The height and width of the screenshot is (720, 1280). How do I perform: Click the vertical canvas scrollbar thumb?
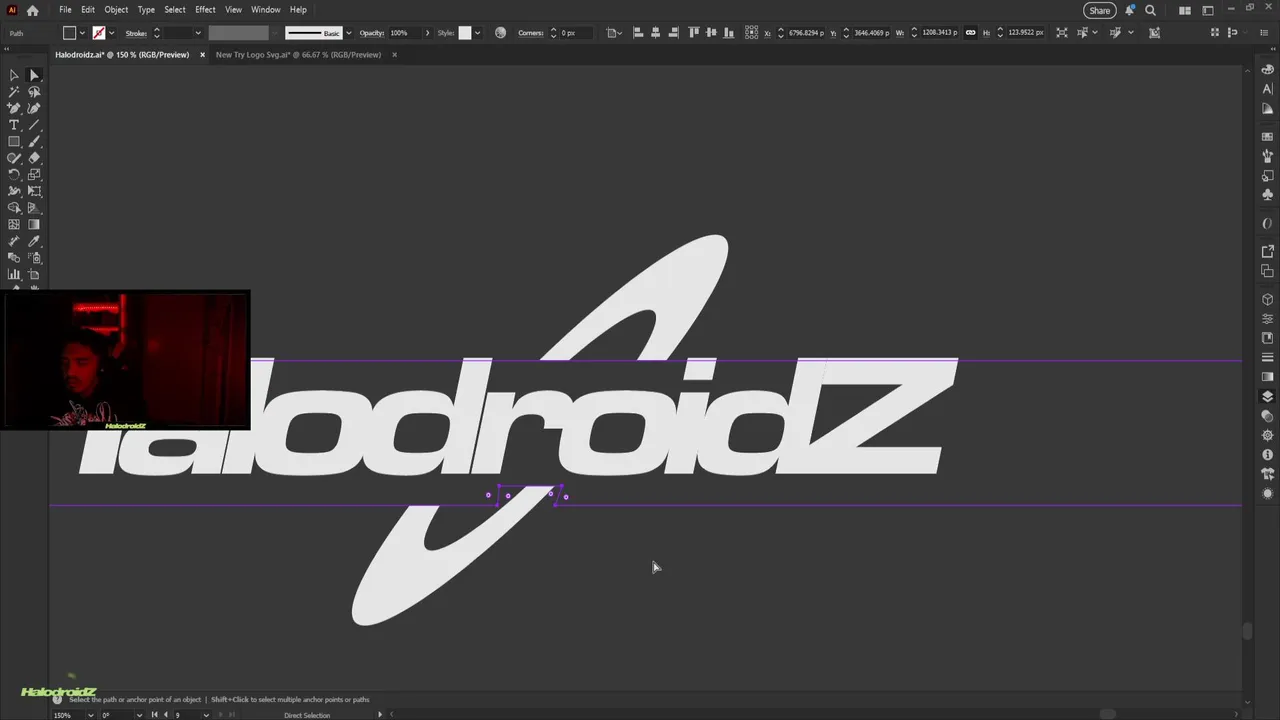1246,631
